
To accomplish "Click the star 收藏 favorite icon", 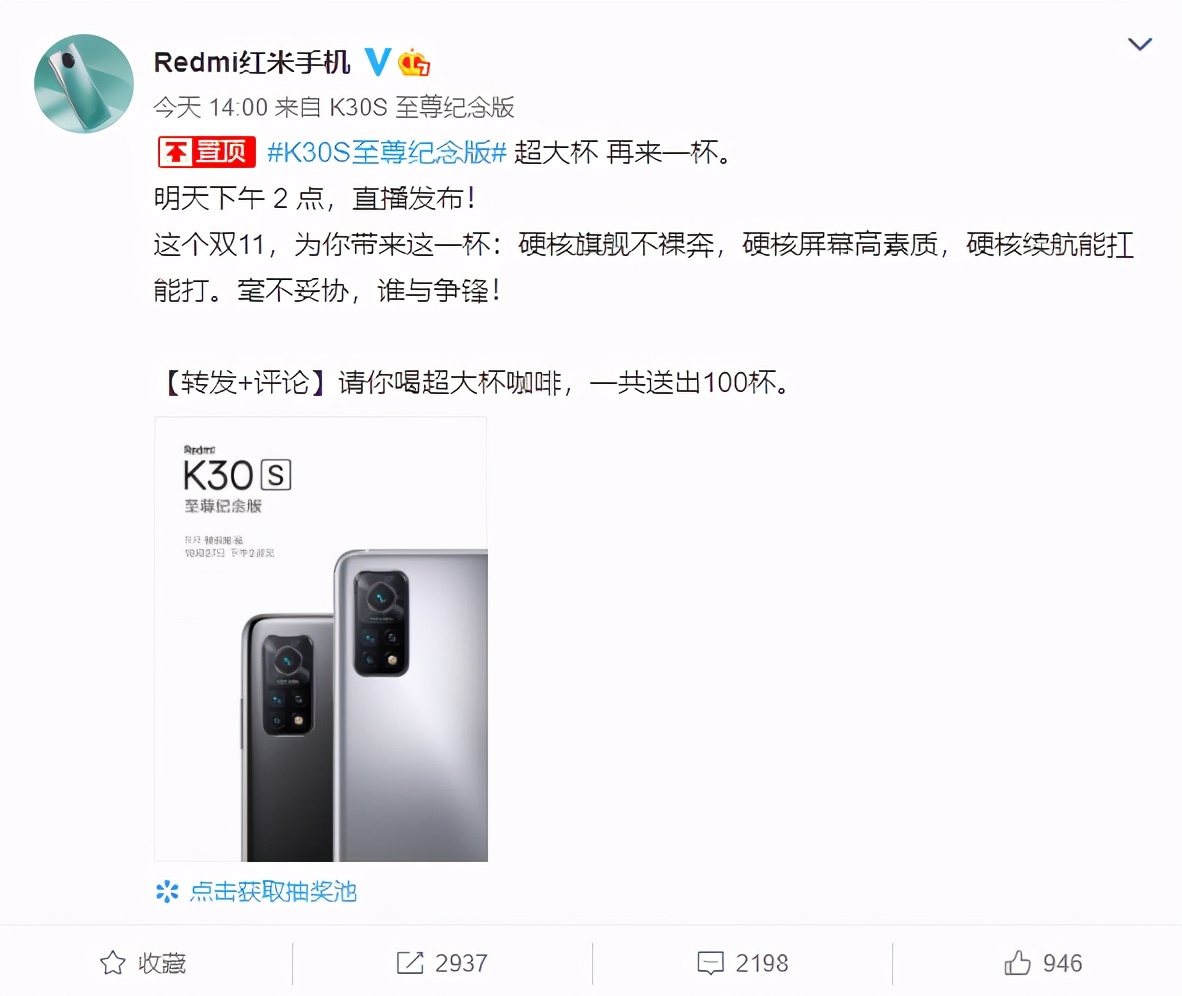I will pos(113,963).
